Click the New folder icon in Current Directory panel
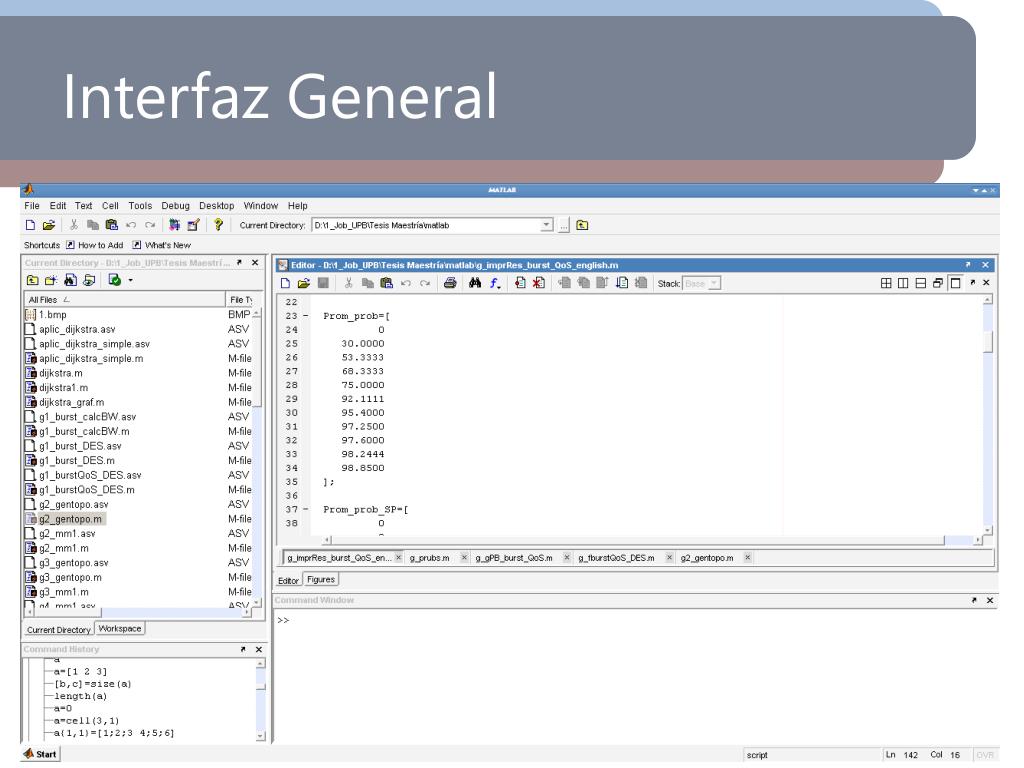 (x=51, y=280)
